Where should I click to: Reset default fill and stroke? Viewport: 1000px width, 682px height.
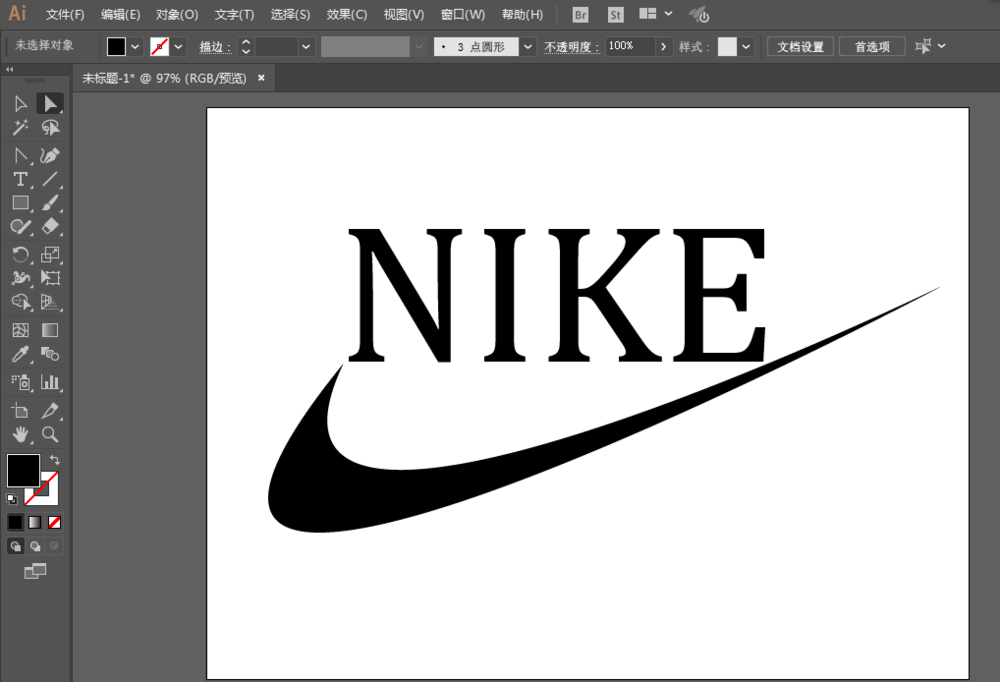coord(11,499)
